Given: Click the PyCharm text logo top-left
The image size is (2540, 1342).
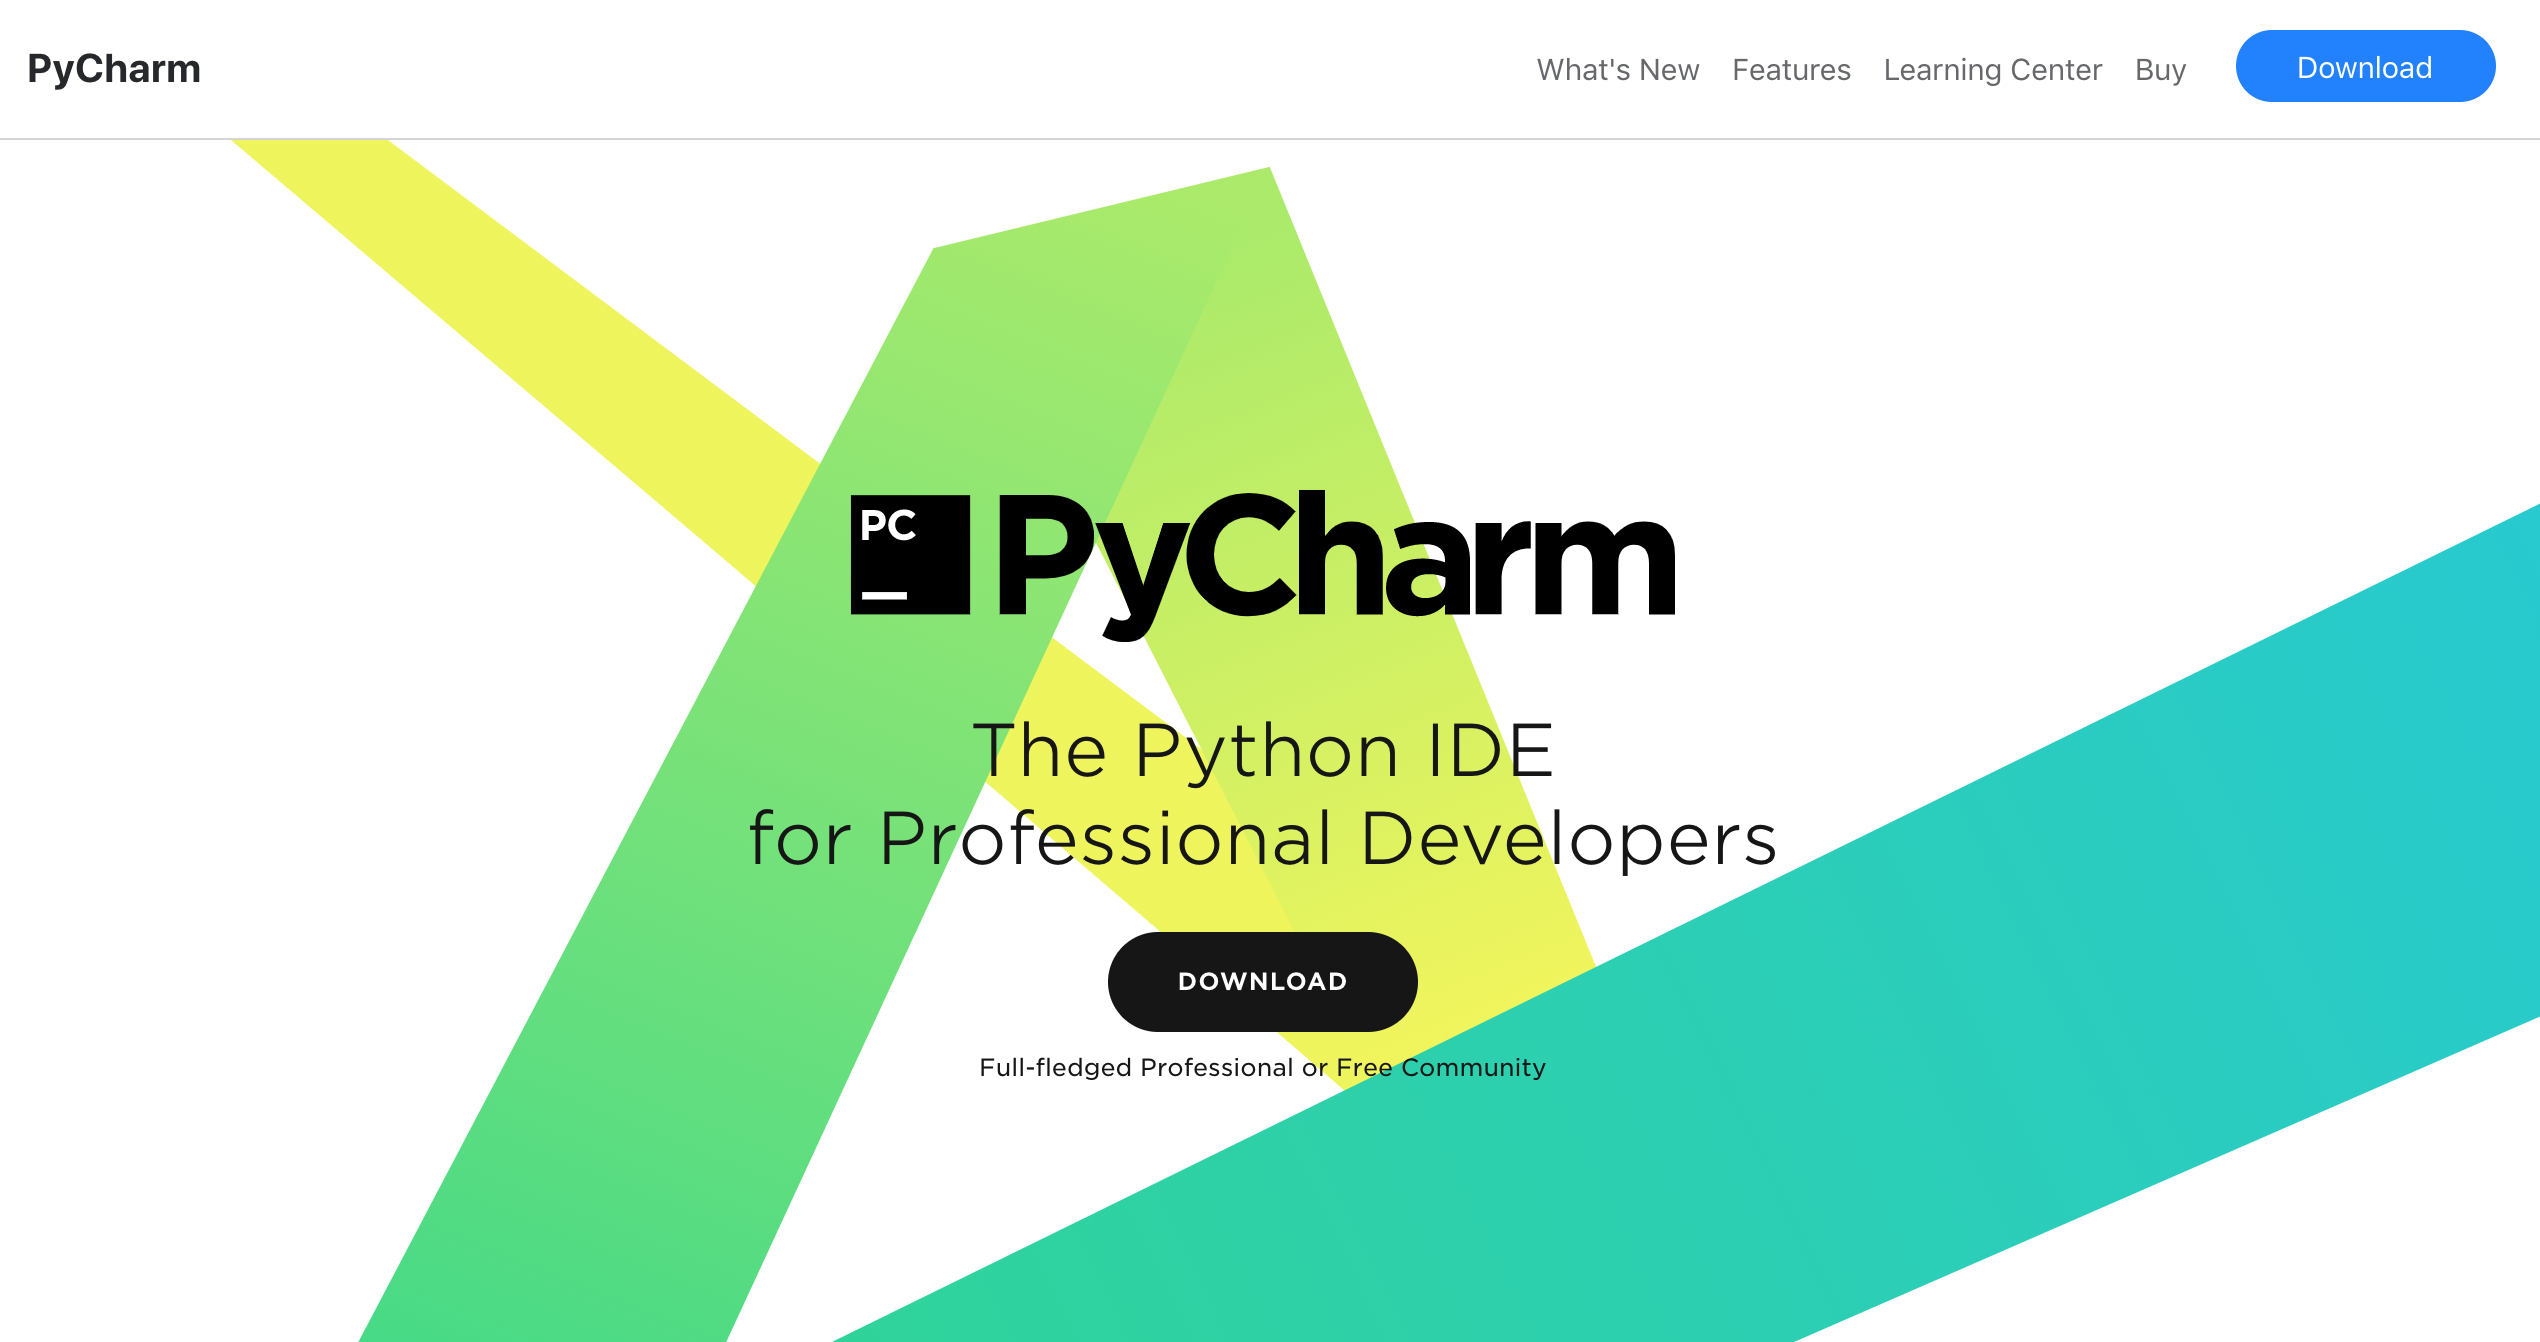Looking at the screenshot, I should (116, 69).
